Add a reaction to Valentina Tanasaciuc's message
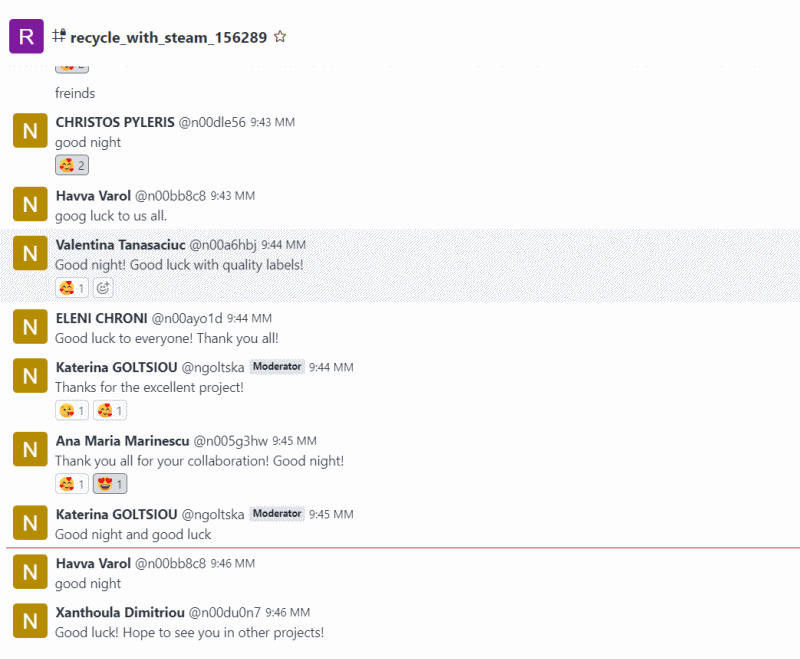 [x=103, y=288]
